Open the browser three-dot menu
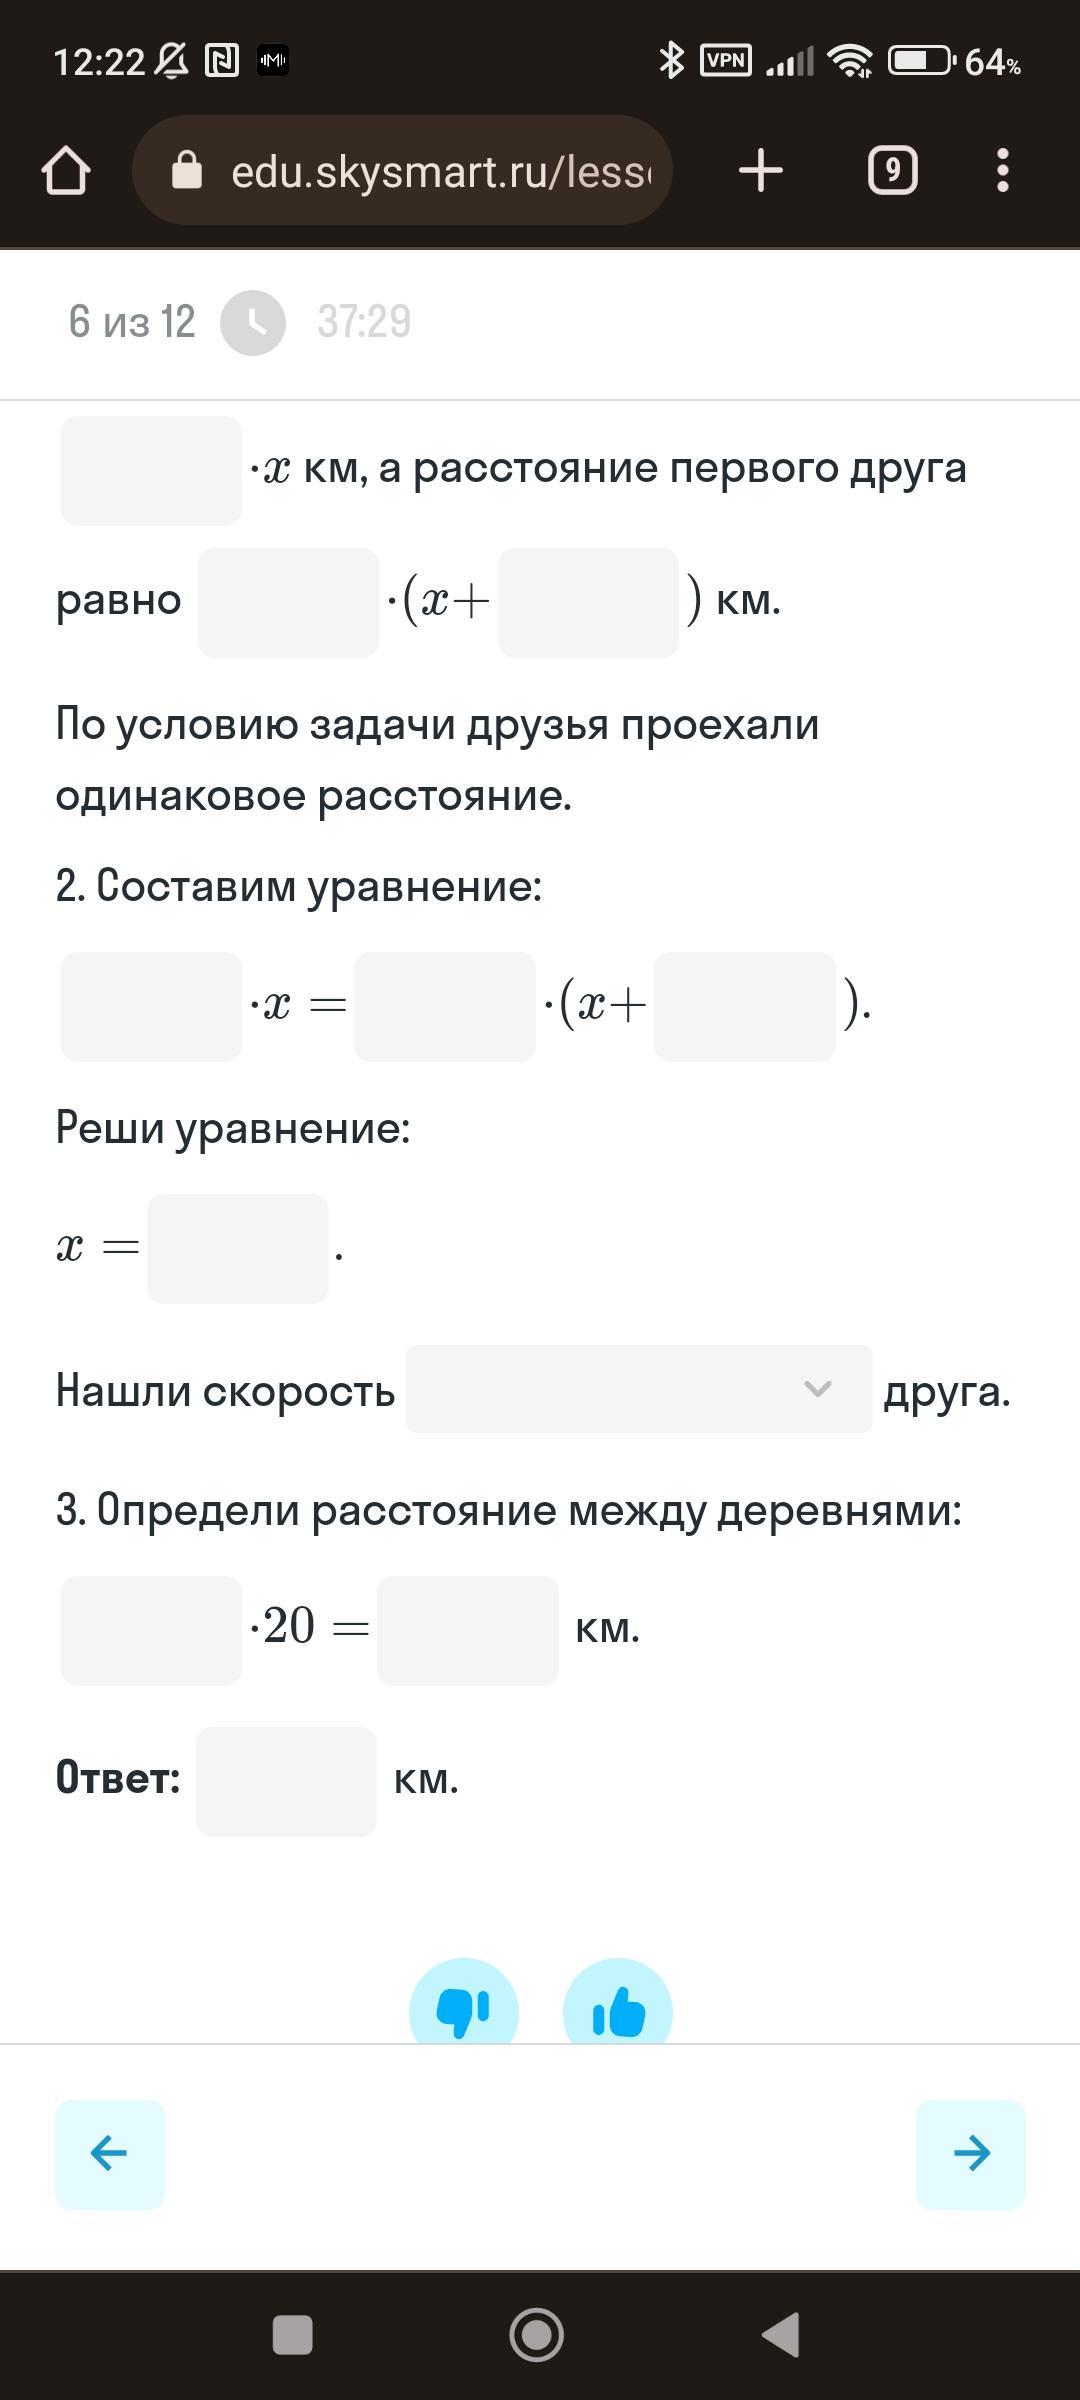The width and height of the screenshot is (1080, 2400). pos(1003,170)
